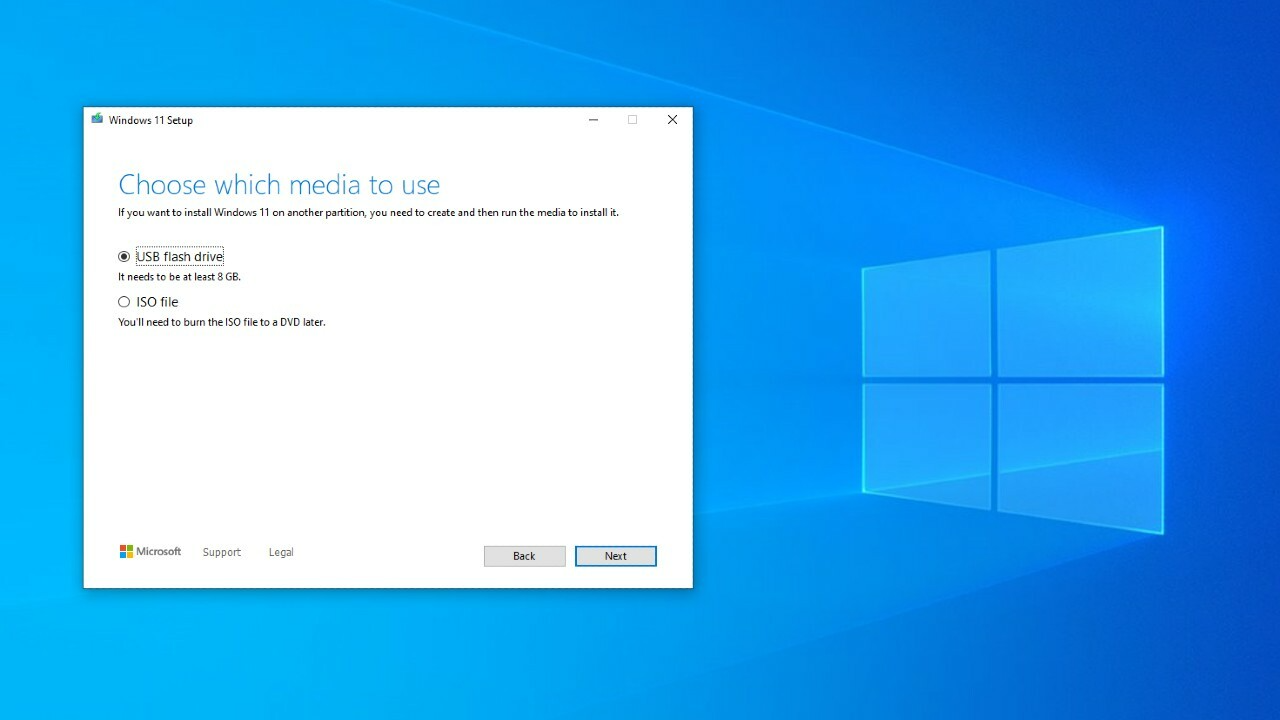Close the Windows 11 Setup window
Image resolution: width=1280 pixels, height=720 pixels.
pyautogui.click(x=671, y=119)
